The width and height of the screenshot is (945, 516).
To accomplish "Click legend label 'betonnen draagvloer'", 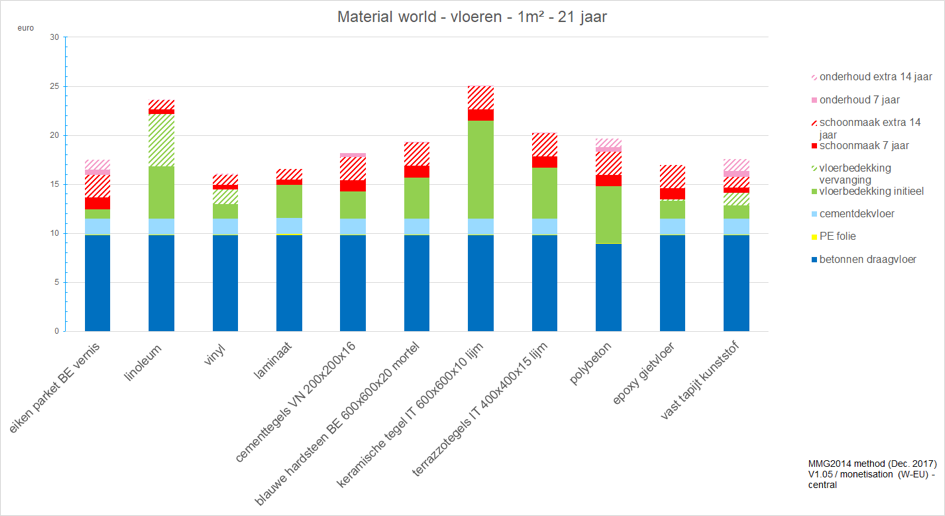I will [x=868, y=259].
